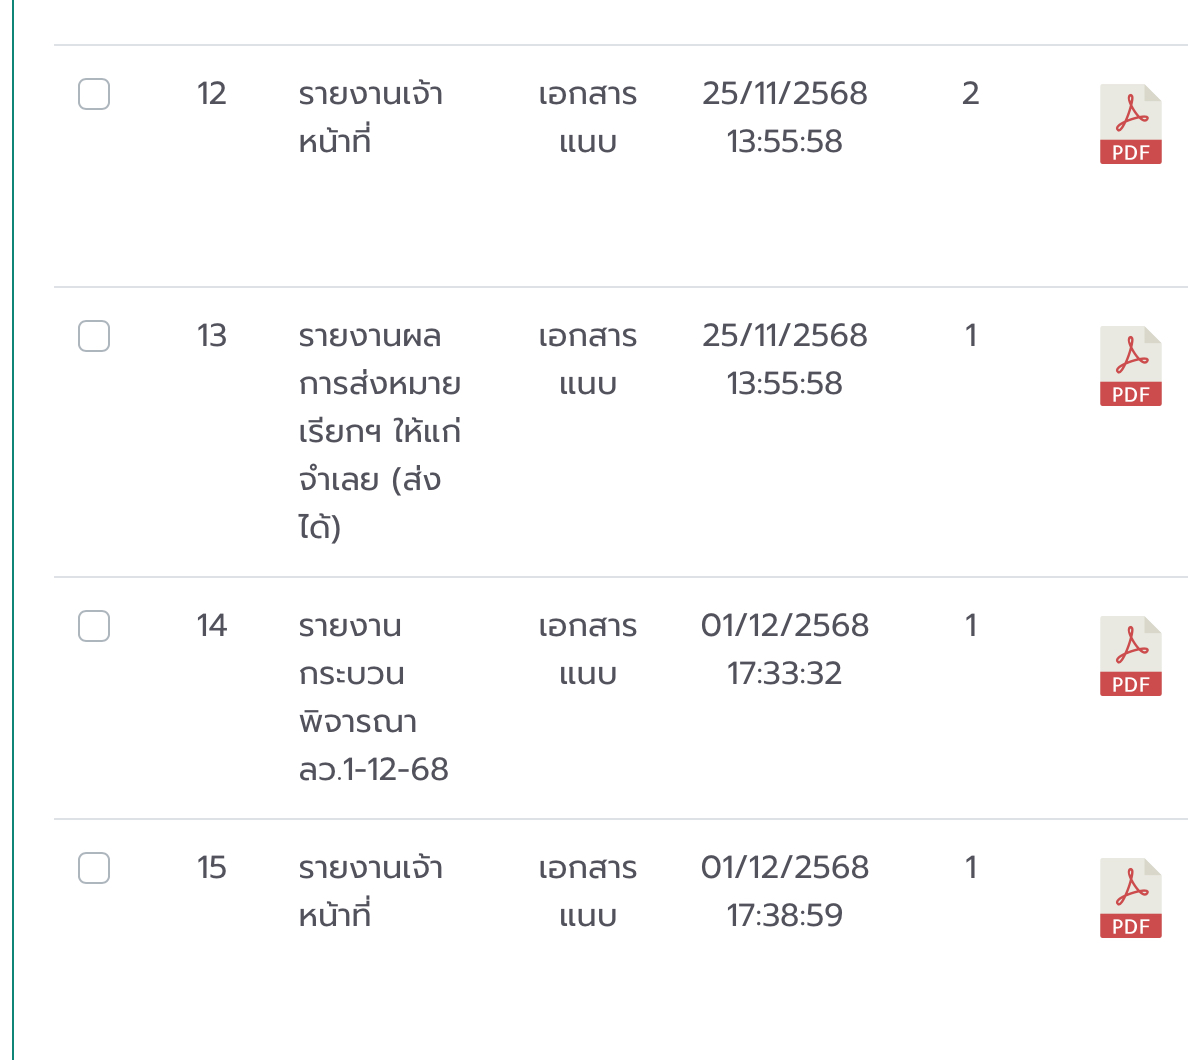1188x1060 pixels.
Task: Open the PDF icon for document 12
Action: click(x=1130, y=124)
